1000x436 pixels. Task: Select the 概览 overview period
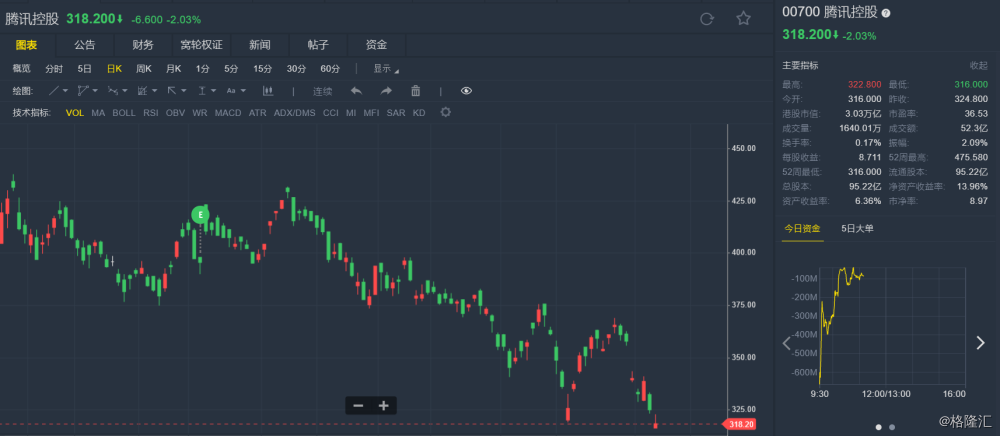[22, 69]
